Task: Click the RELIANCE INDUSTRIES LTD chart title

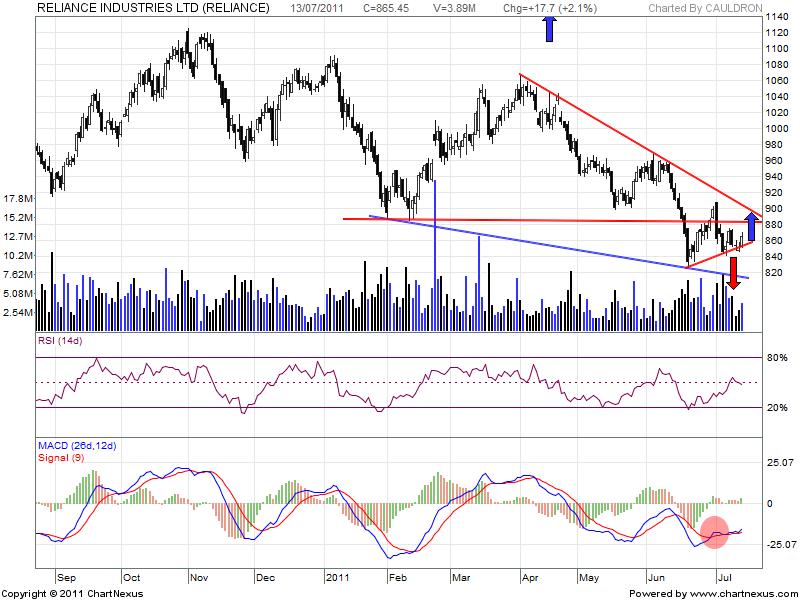Action: [153, 8]
